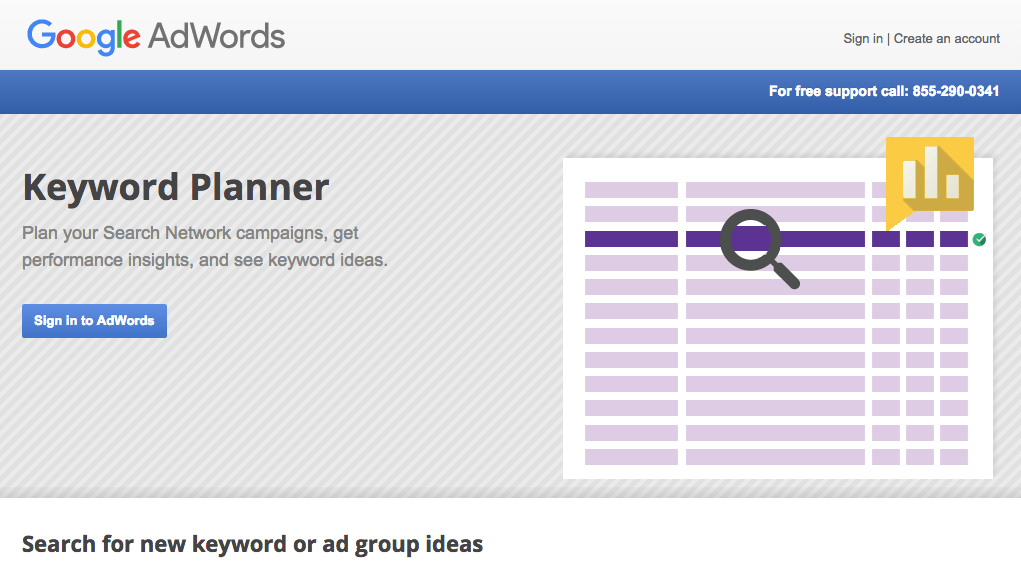The width and height of the screenshot is (1021, 568).
Task: Click the support phone number 855-290-0341
Action: coord(955,91)
